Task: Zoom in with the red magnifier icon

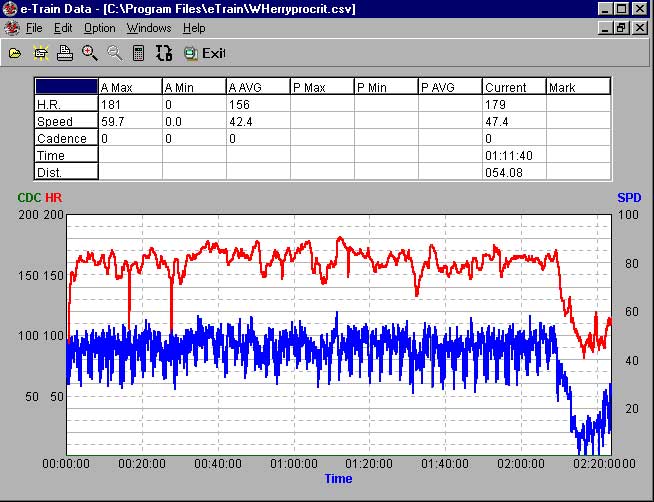Action: (x=90, y=53)
